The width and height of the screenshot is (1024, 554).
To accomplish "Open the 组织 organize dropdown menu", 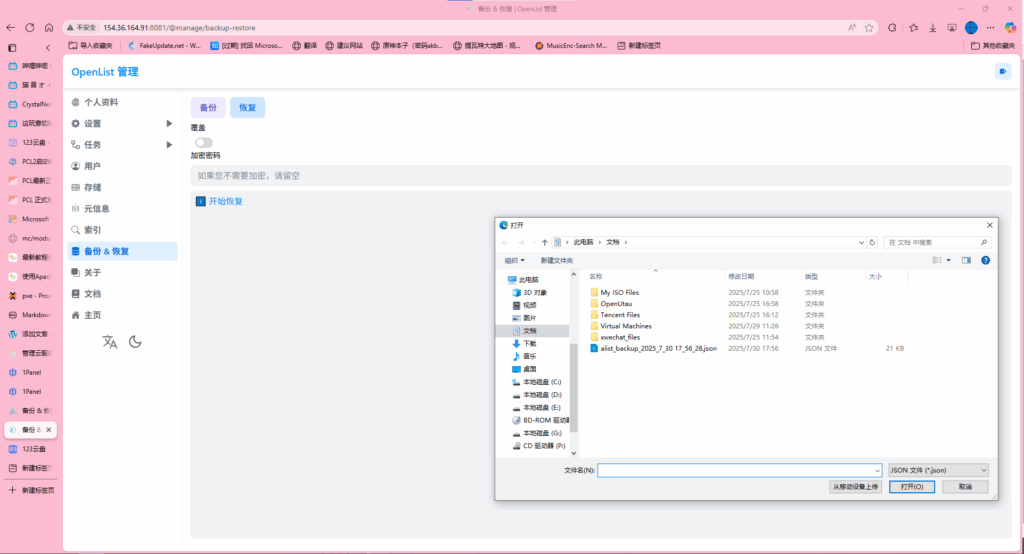I will 515,260.
